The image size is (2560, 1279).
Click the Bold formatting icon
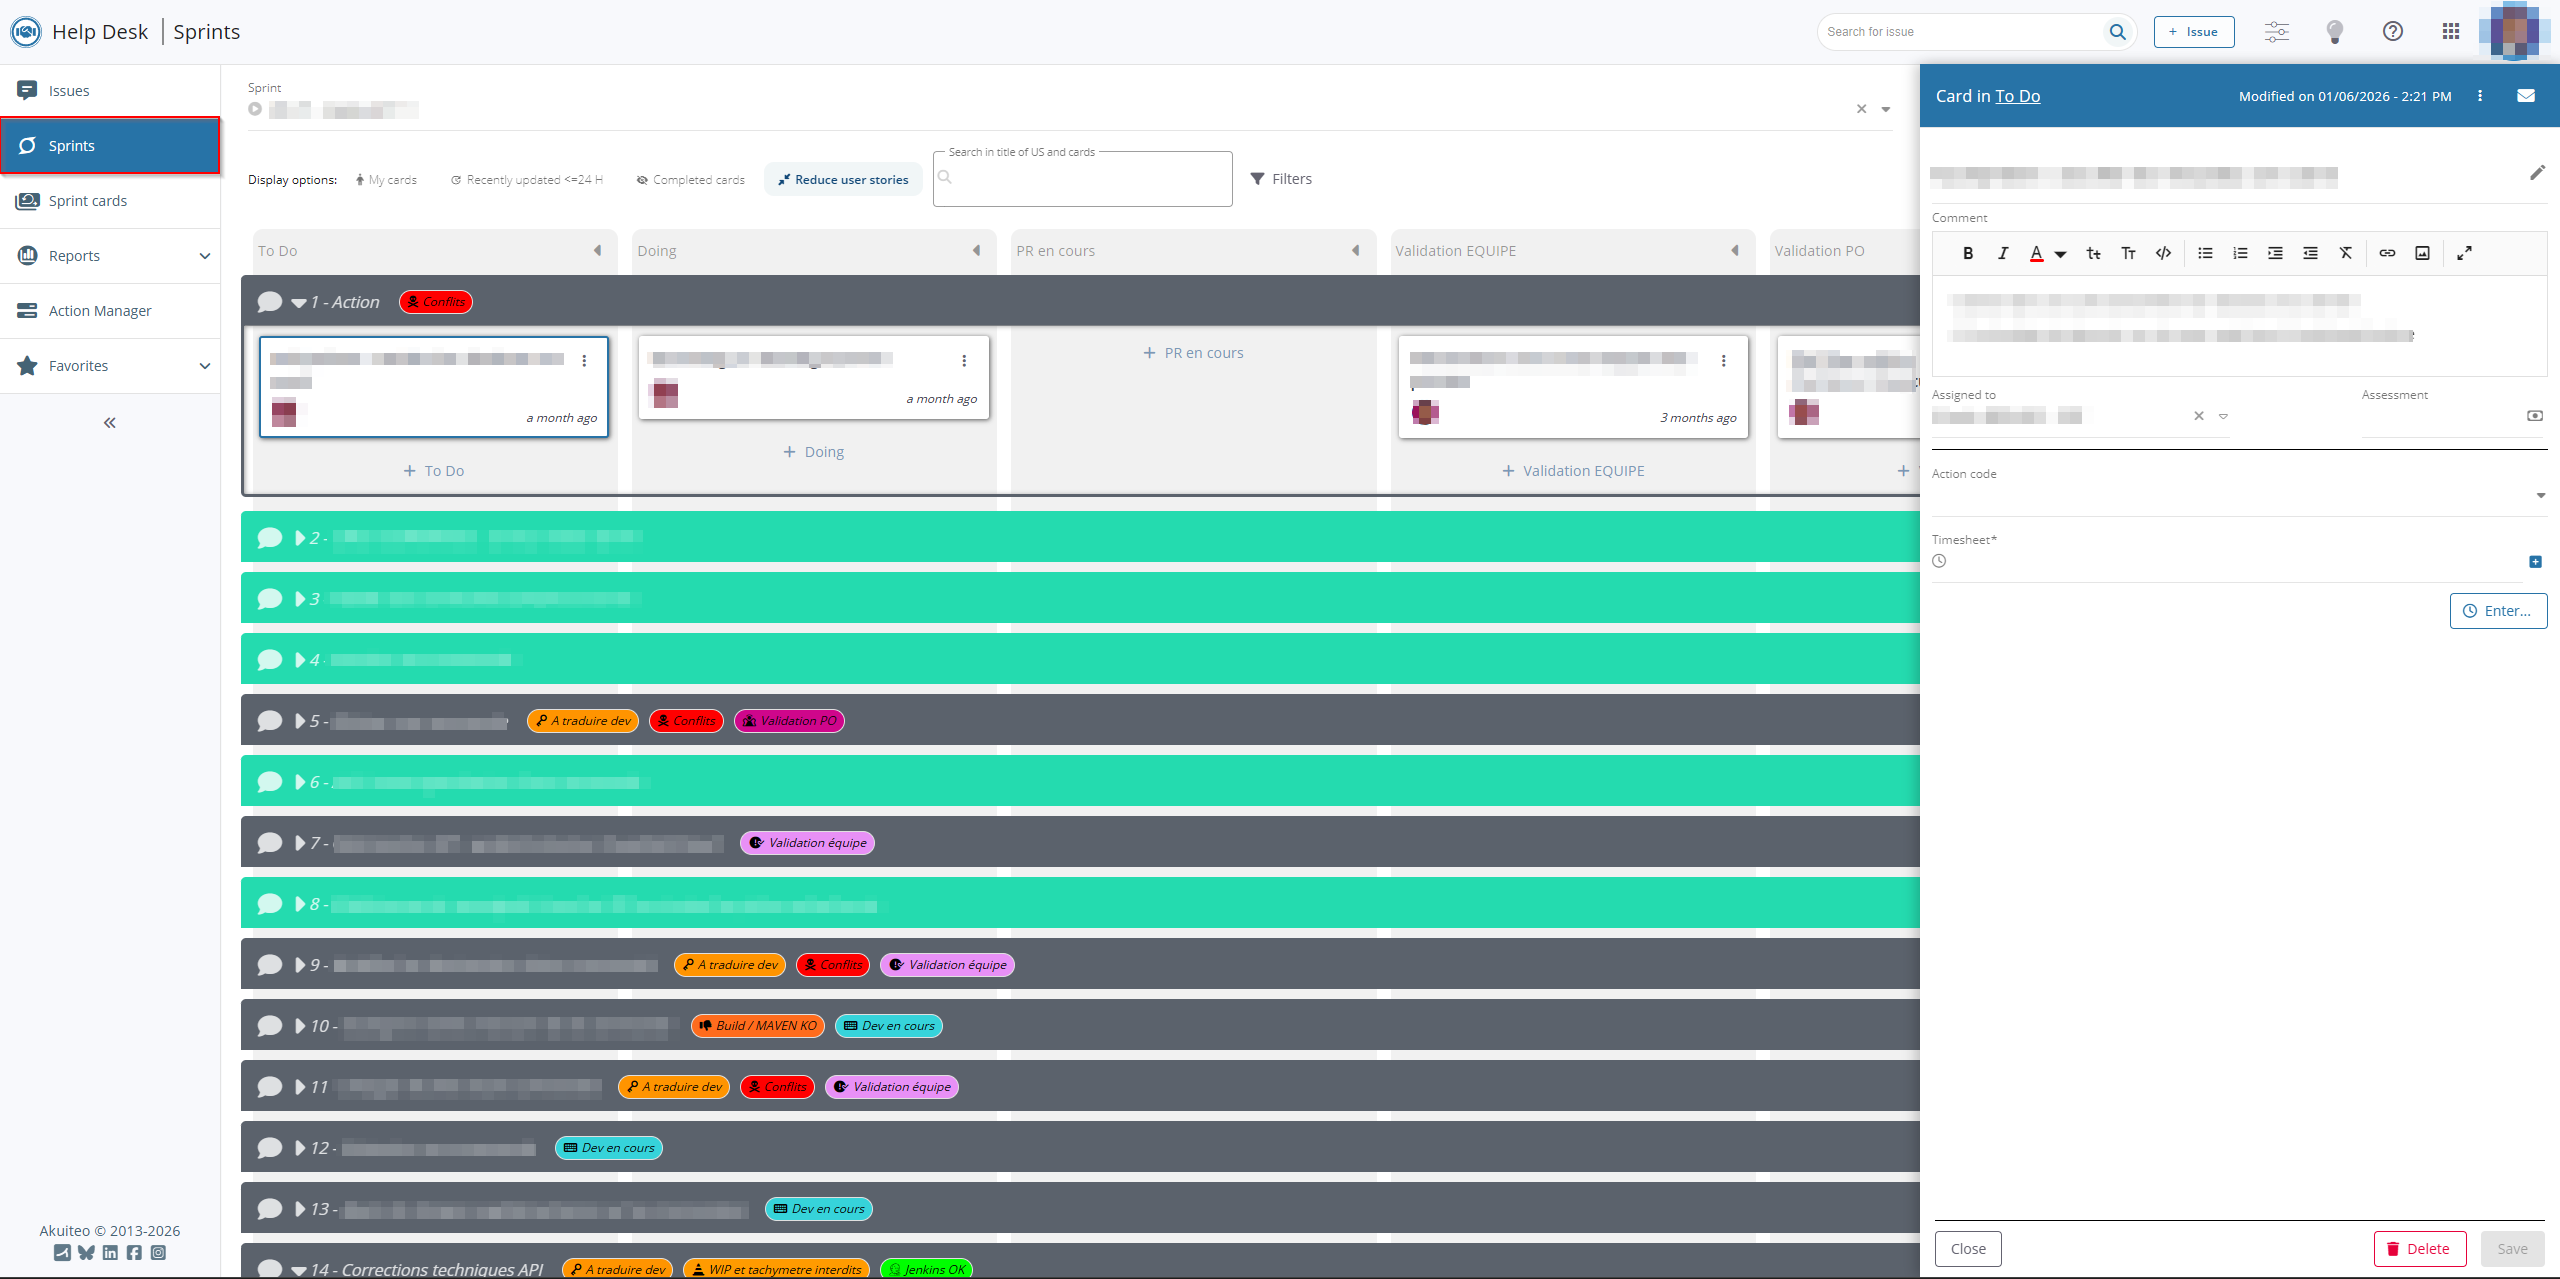(x=1967, y=253)
